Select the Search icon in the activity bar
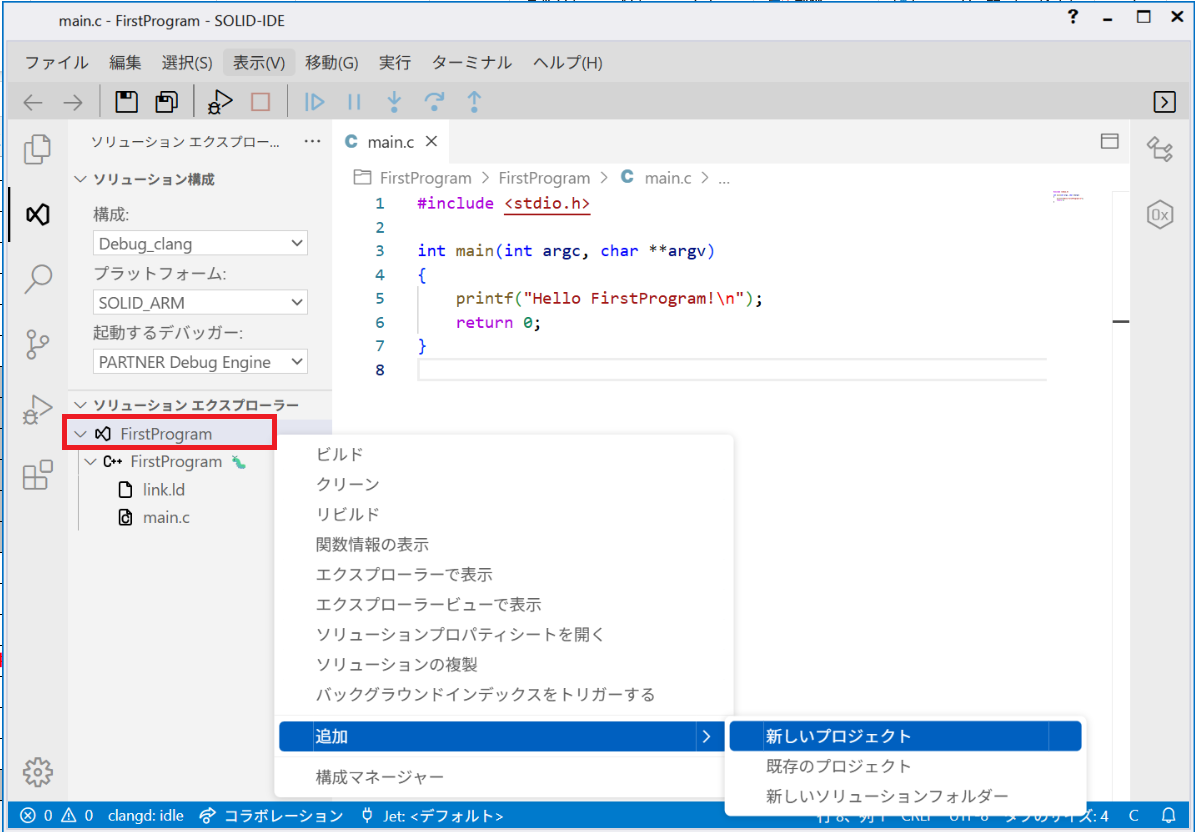This screenshot has height=832, width=1195. pos(36,280)
